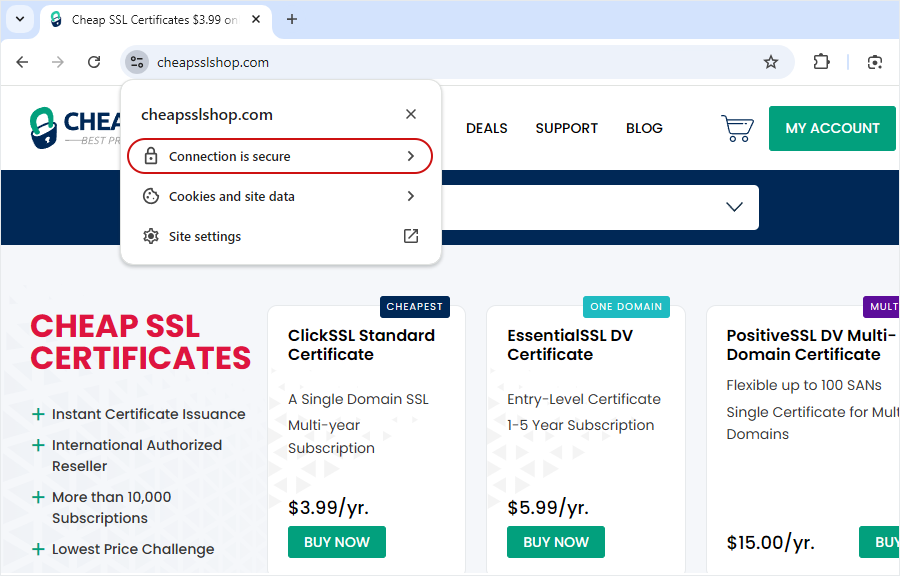
Task: Click A Single Domain SSL text
Action: (358, 399)
